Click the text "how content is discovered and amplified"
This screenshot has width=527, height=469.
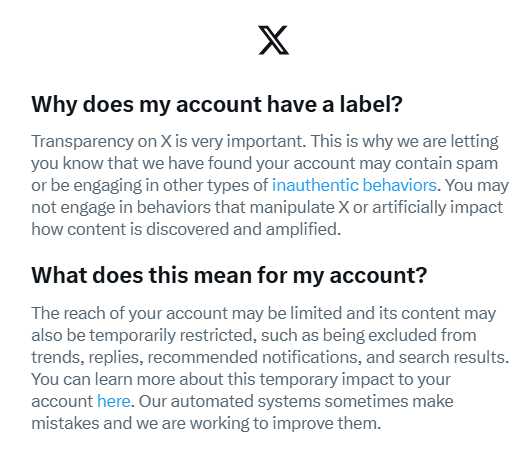coord(184,229)
